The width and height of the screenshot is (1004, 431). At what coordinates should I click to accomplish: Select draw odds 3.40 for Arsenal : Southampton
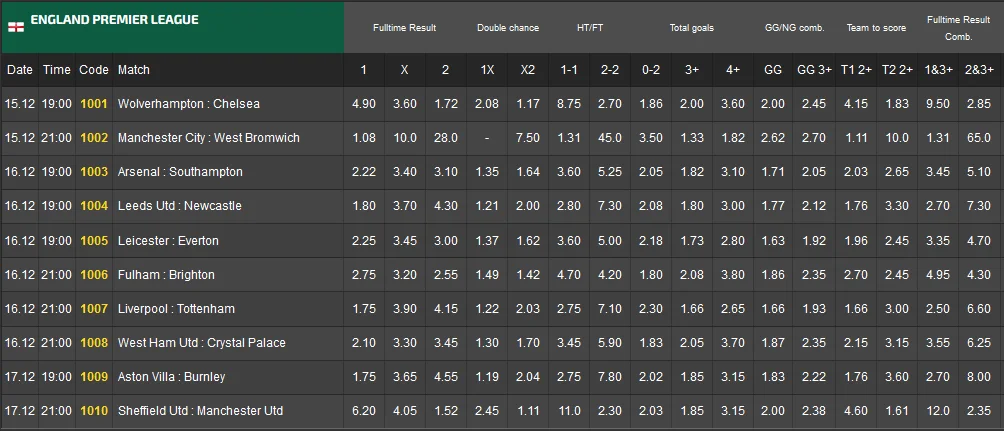(404, 172)
